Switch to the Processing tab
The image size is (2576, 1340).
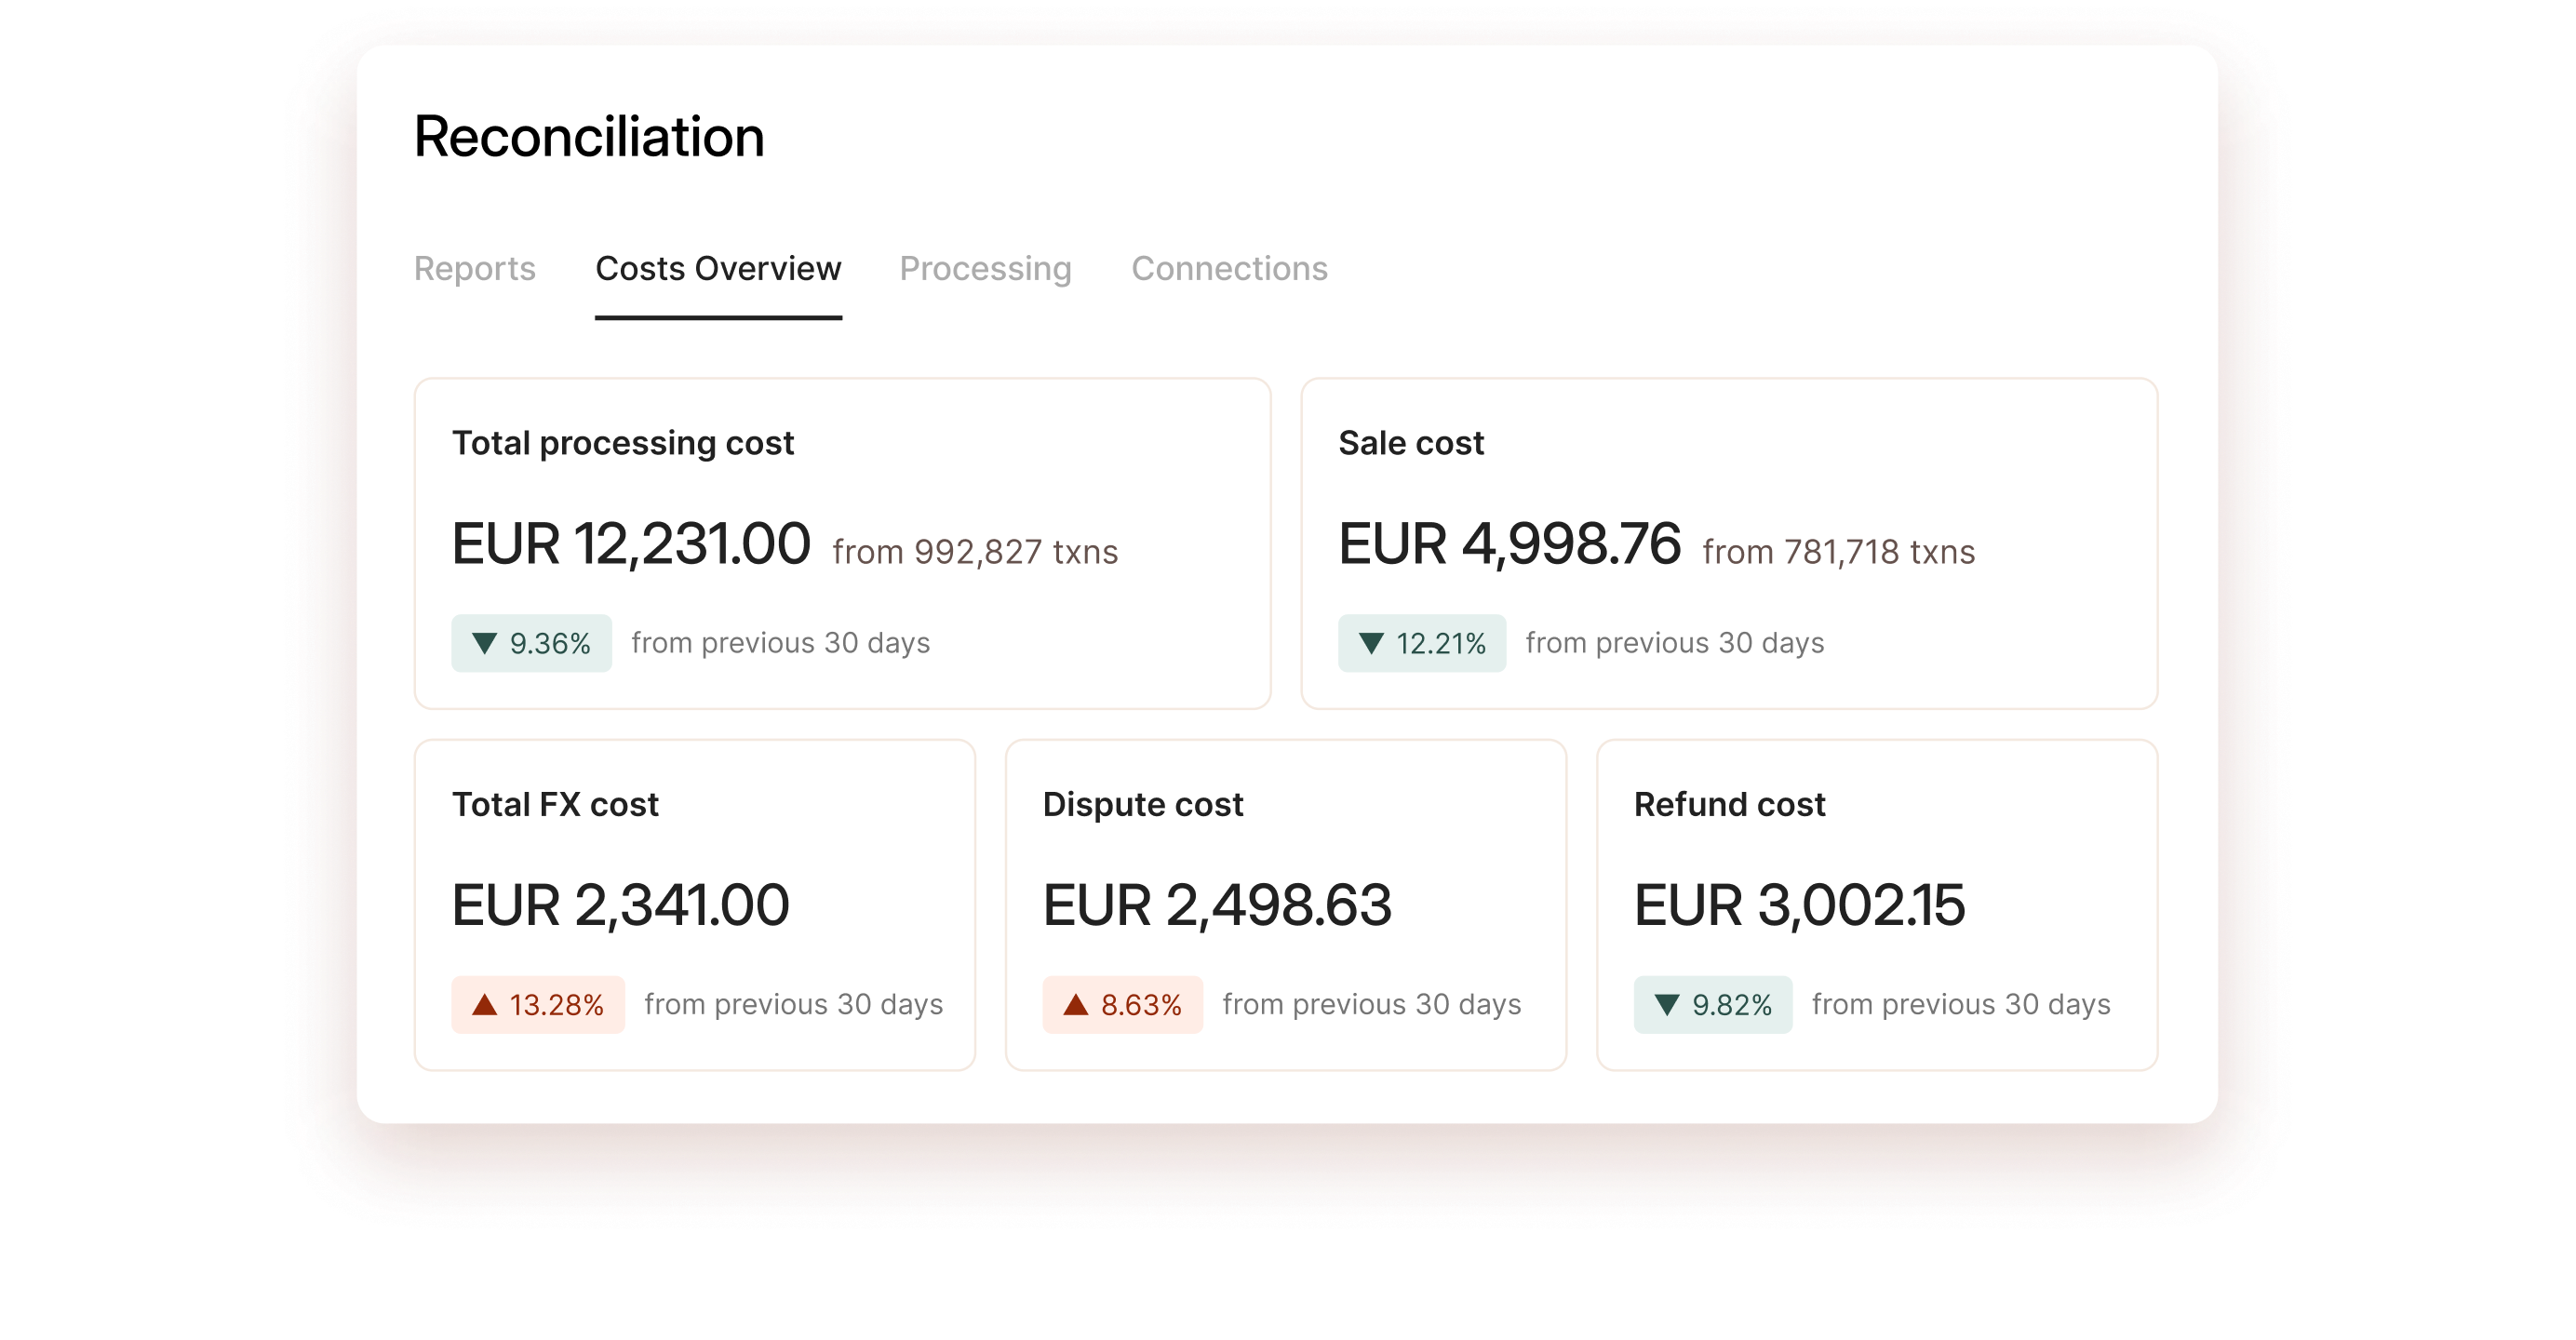pyautogui.click(x=985, y=268)
